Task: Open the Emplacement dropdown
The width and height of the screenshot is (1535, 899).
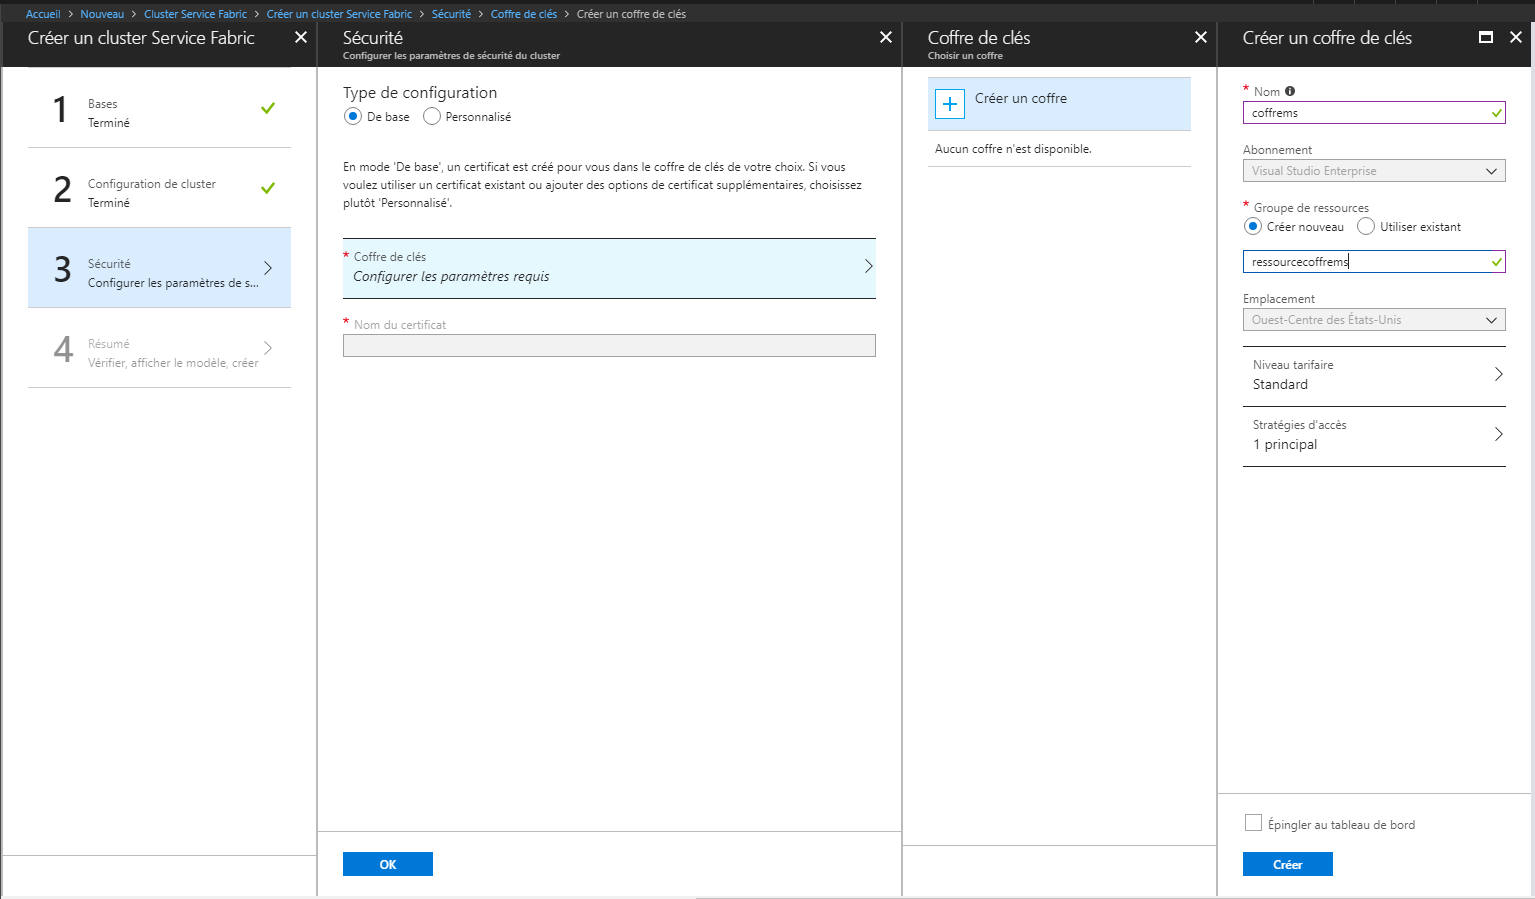Action: (x=1374, y=320)
